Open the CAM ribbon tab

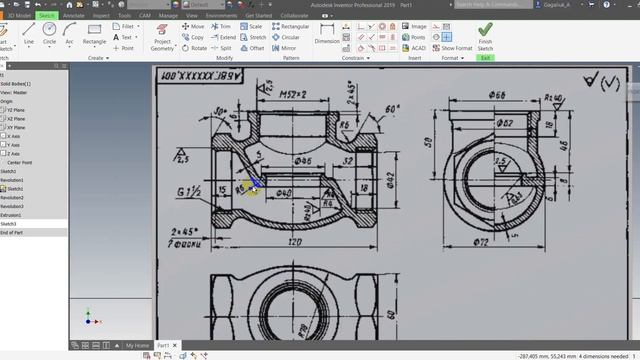[x=144, y=16]
